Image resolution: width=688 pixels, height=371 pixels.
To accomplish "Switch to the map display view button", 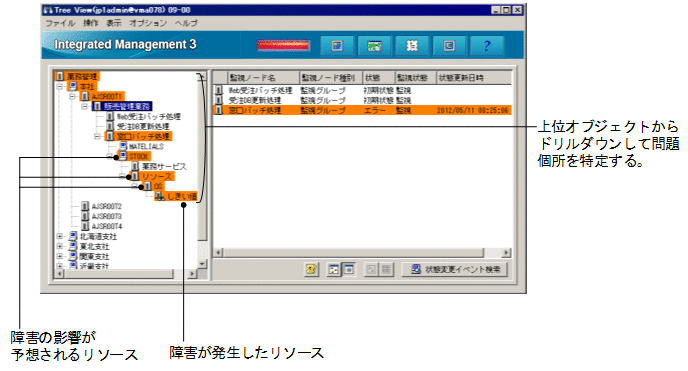I will click(334, 269).
